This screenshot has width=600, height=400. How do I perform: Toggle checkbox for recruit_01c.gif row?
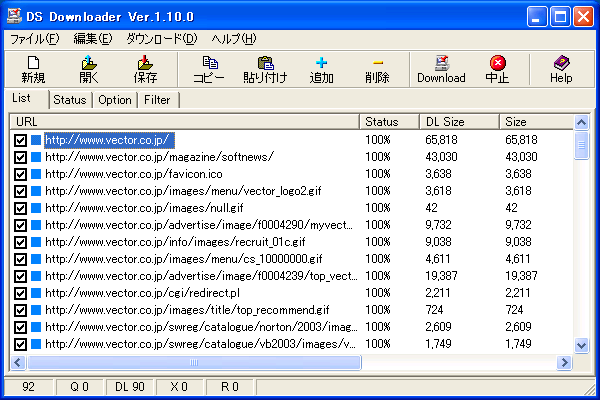pyautogui.click(x=20, y=242)
